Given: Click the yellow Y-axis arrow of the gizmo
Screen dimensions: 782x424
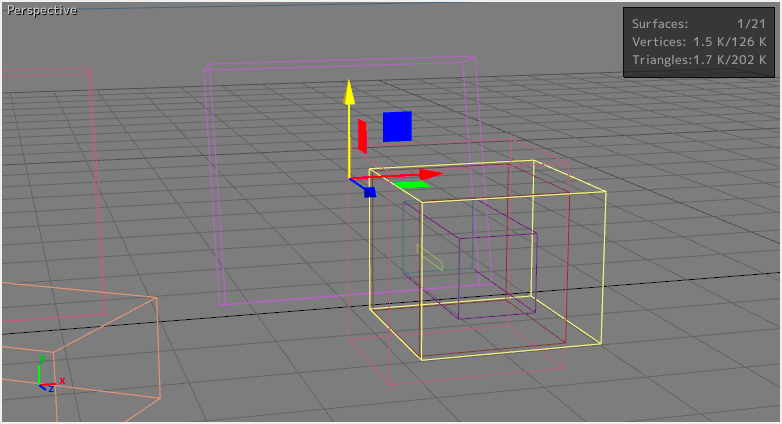Looking at the screenshot, I should [349, 92].
